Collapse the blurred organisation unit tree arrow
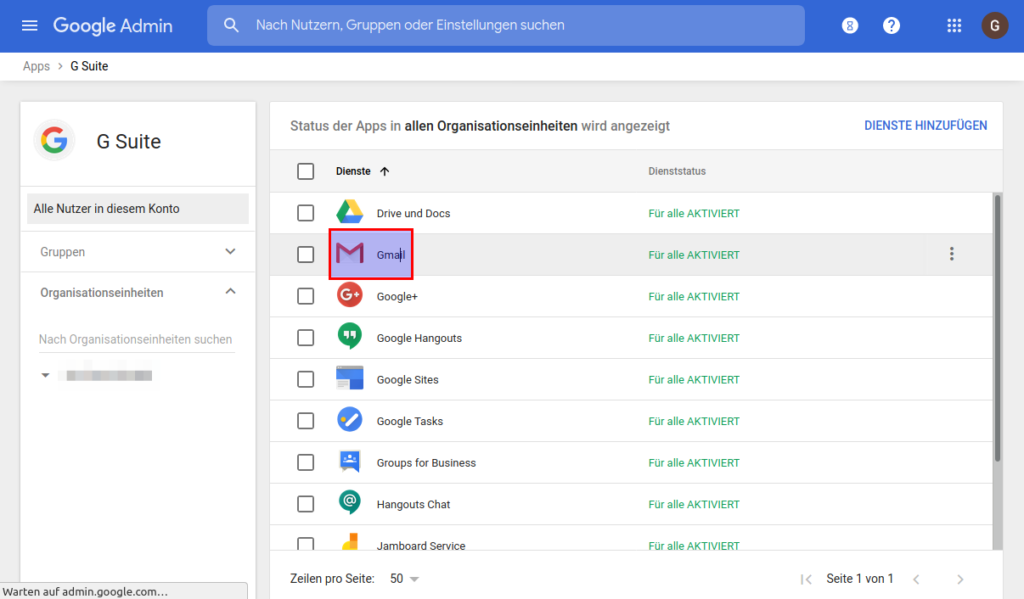The height and width of the screenshot is (599, 1024). point(45,375)
